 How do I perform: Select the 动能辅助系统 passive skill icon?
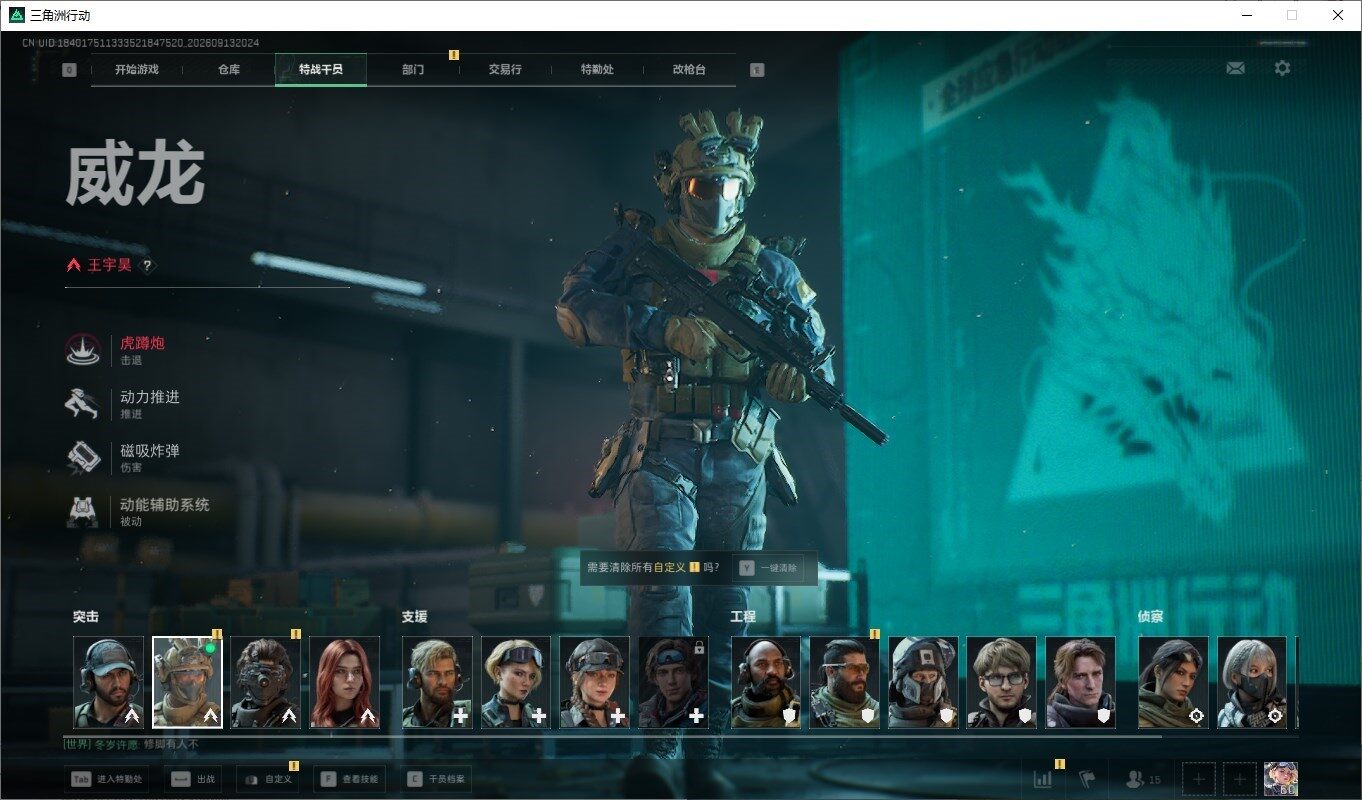click(82, 512)
